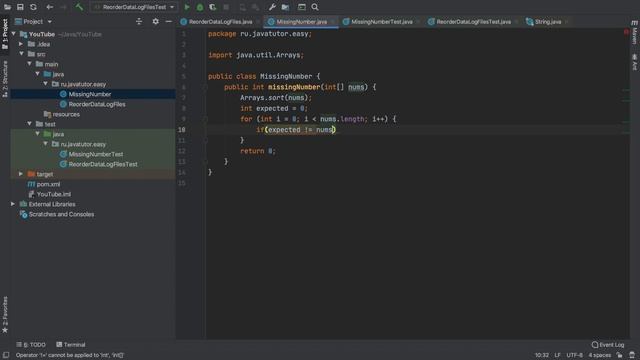640x360 pixels.
Task: Hide the Project panel with minus icon
Action: click(169, 21)
